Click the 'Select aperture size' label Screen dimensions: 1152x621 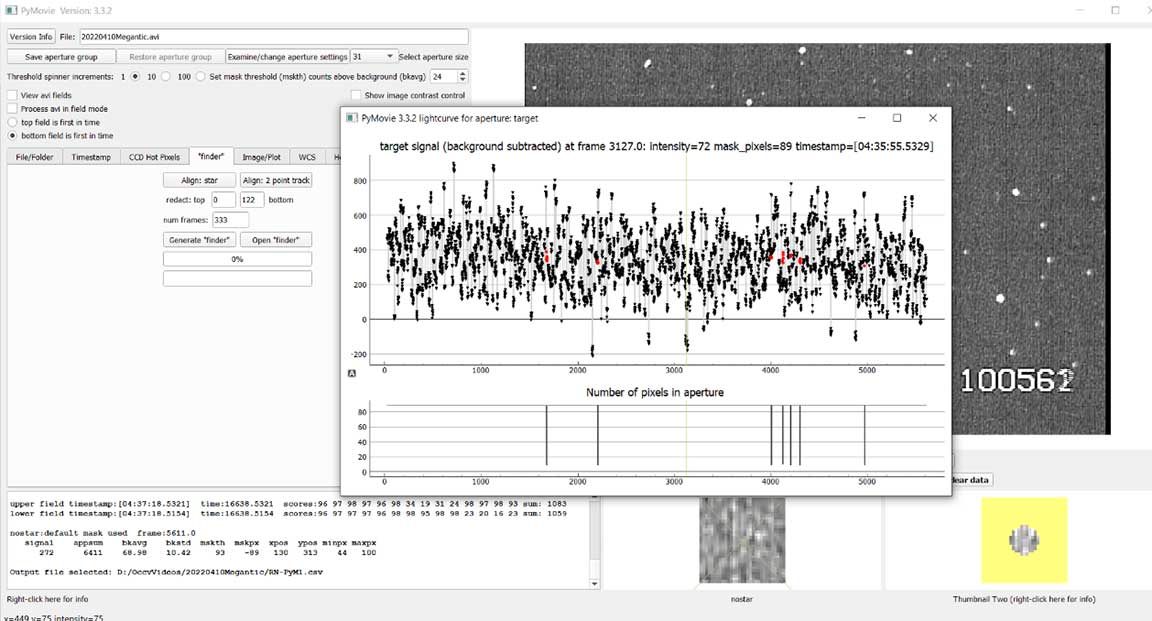coord(433,57)
